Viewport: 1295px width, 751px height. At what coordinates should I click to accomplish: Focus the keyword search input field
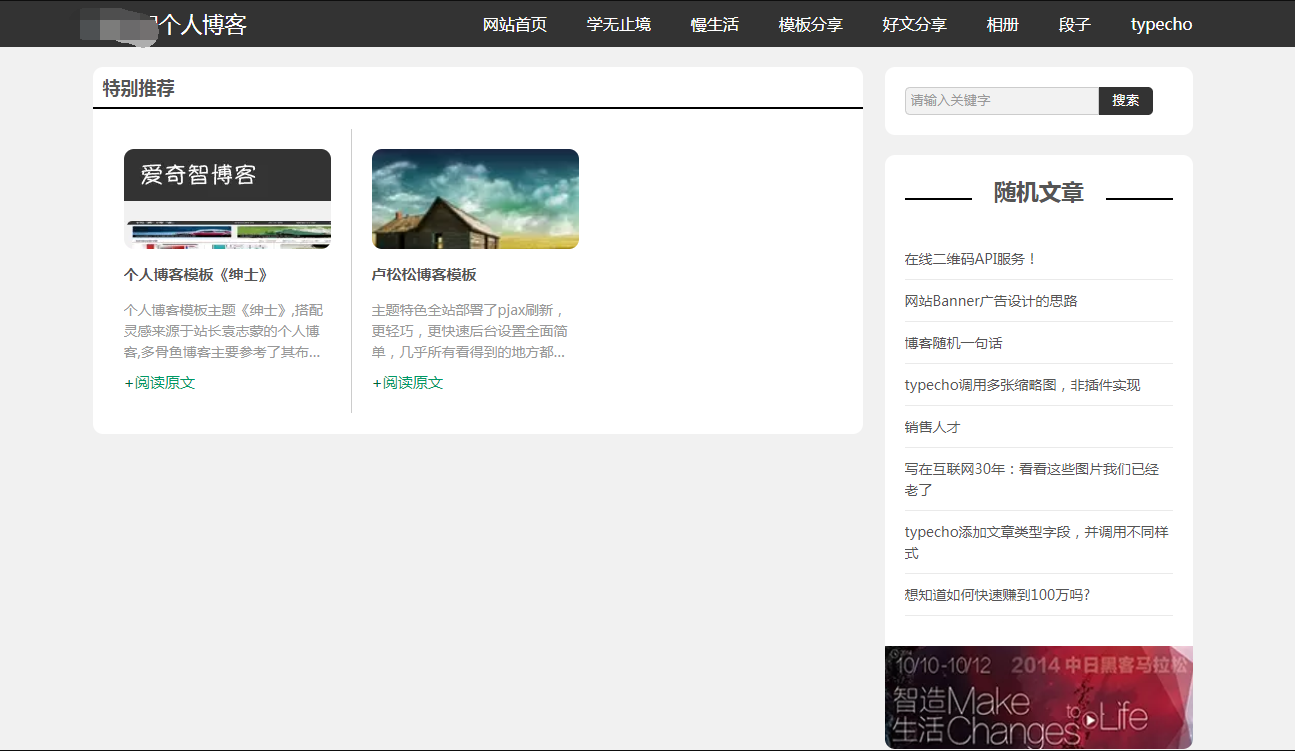point(1001,101)
